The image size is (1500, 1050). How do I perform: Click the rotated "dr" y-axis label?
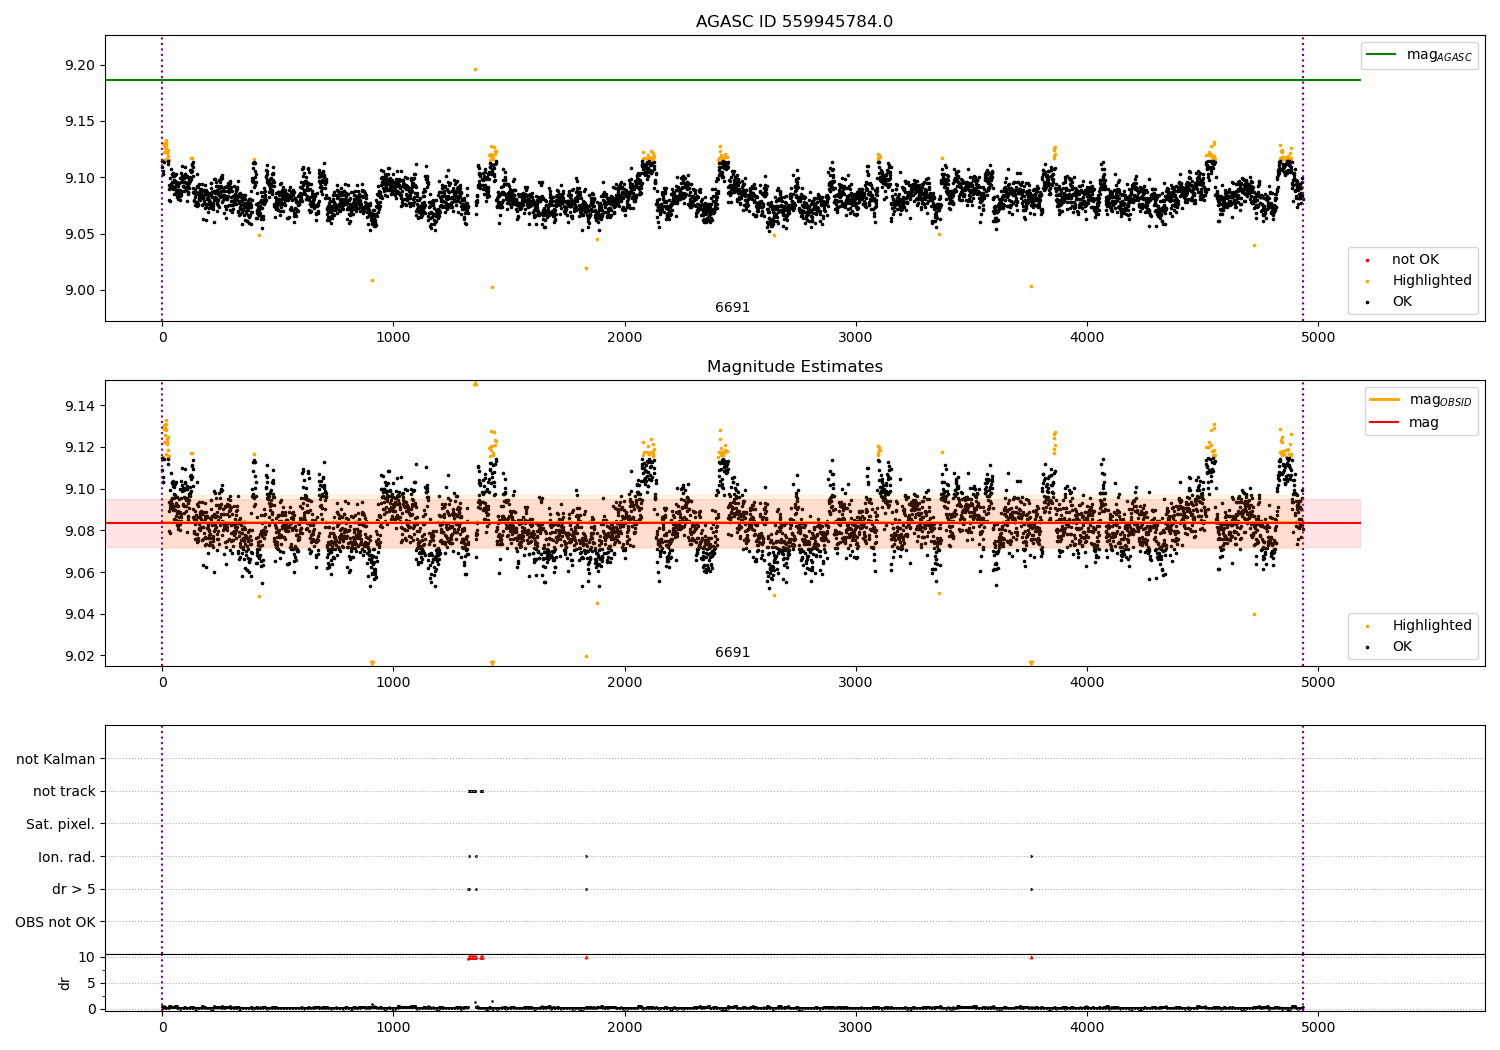tap(65, 983)
